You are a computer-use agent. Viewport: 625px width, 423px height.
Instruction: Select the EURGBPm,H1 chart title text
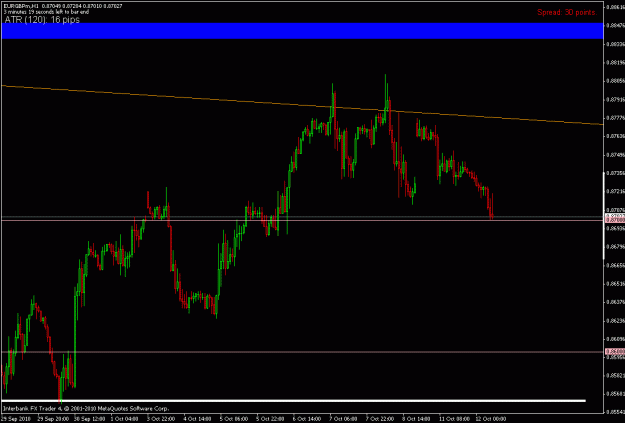coord(20,6)
